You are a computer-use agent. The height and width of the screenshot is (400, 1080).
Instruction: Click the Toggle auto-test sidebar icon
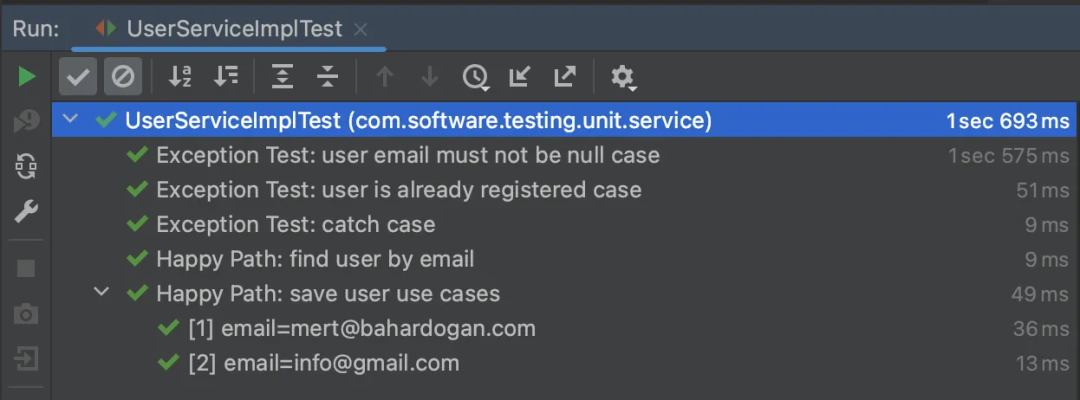(x=26, y=165)
